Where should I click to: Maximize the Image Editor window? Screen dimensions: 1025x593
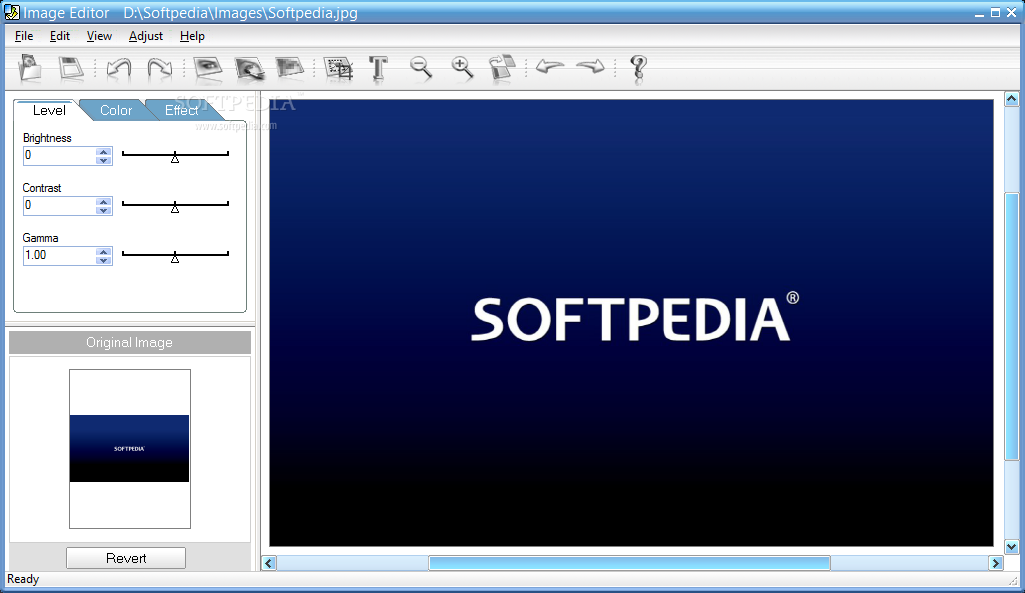click(x=996, y=13)
